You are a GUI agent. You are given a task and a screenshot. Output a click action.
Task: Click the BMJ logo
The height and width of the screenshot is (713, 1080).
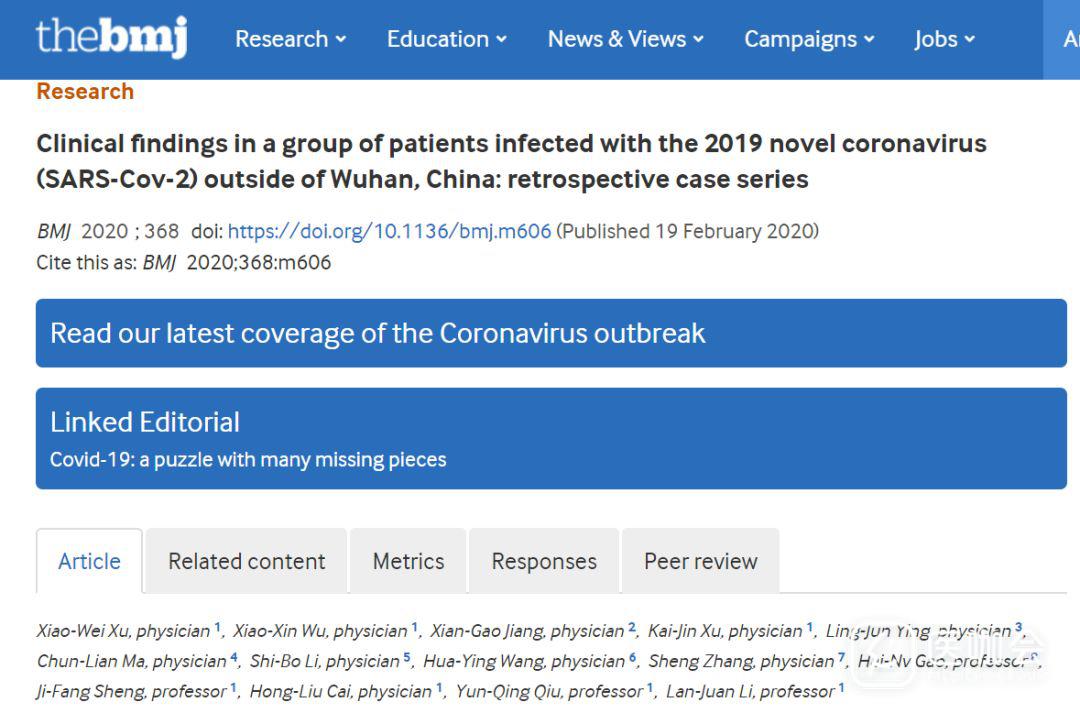111,38
